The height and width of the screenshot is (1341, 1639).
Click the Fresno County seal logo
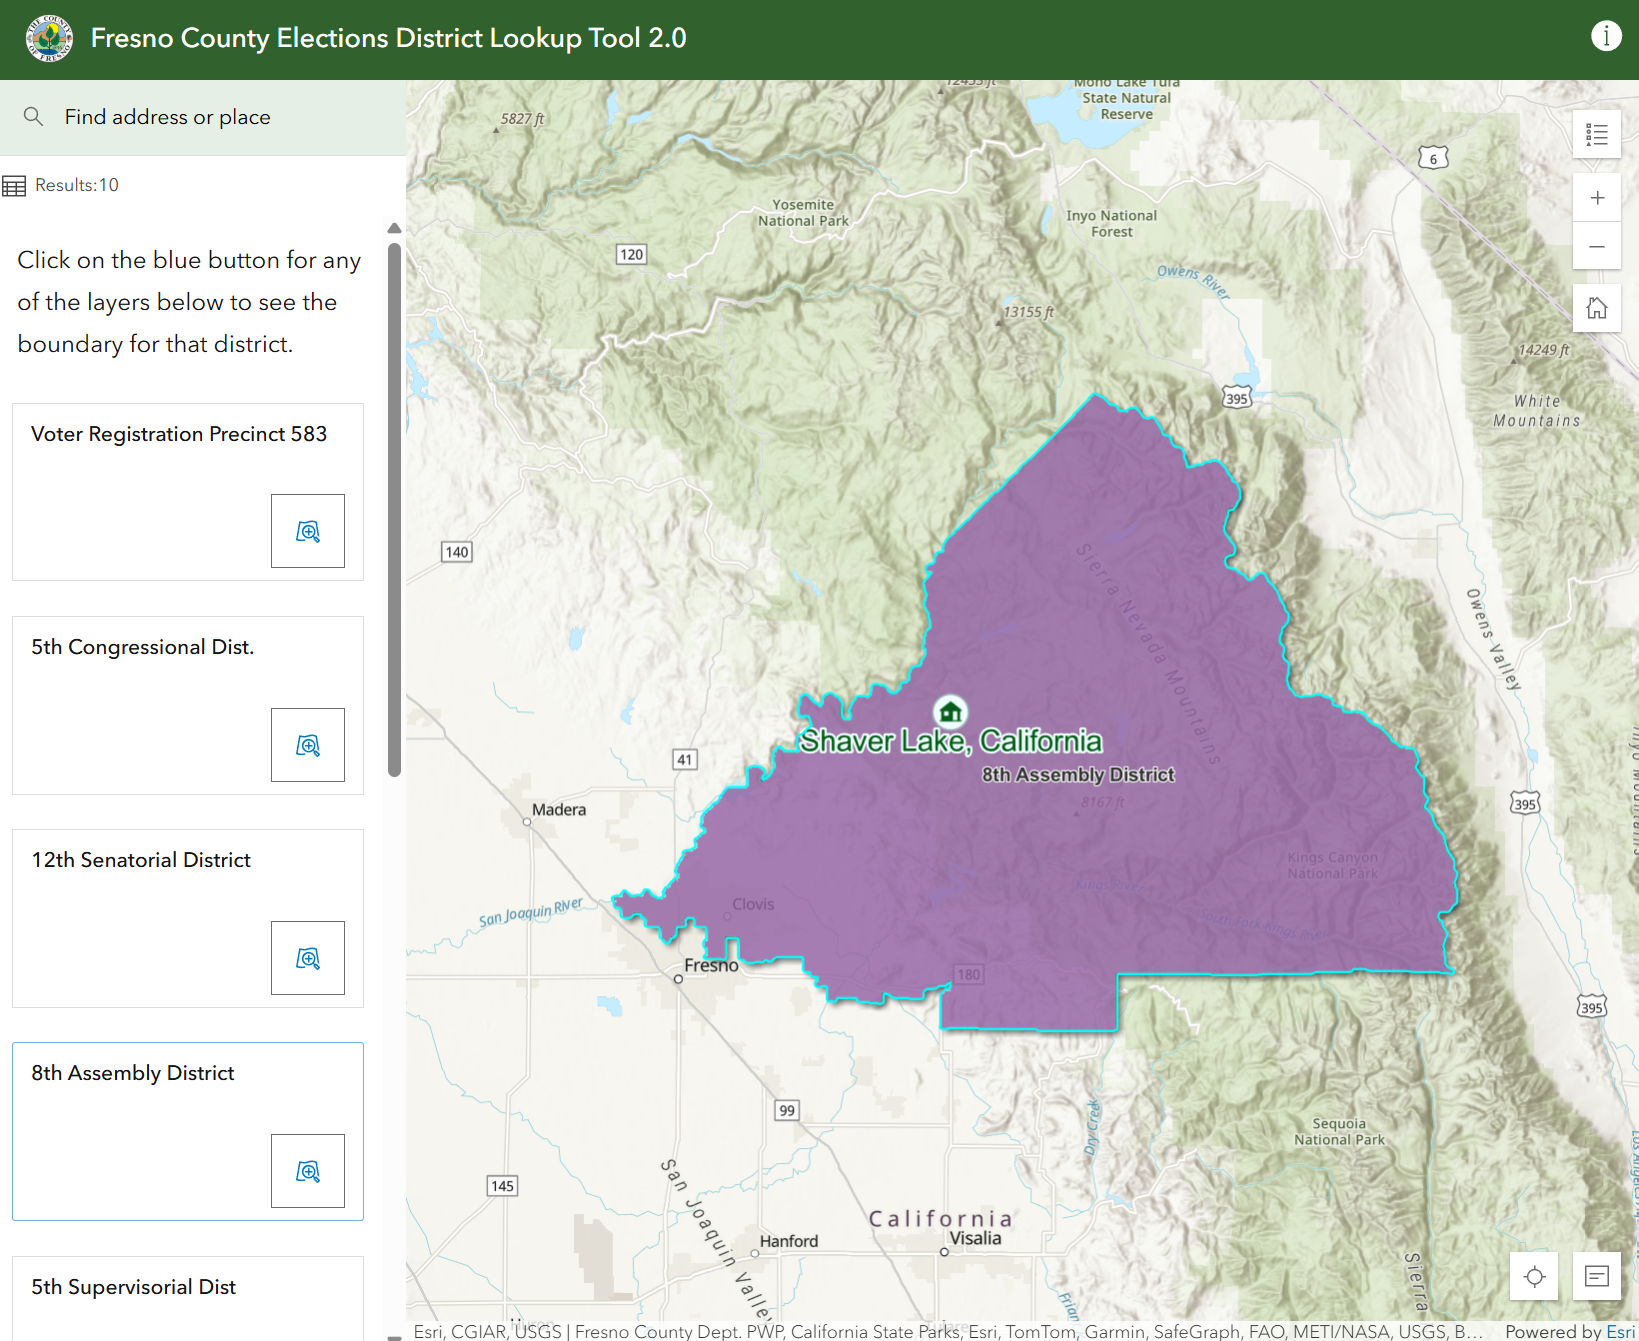pos(49,39)
